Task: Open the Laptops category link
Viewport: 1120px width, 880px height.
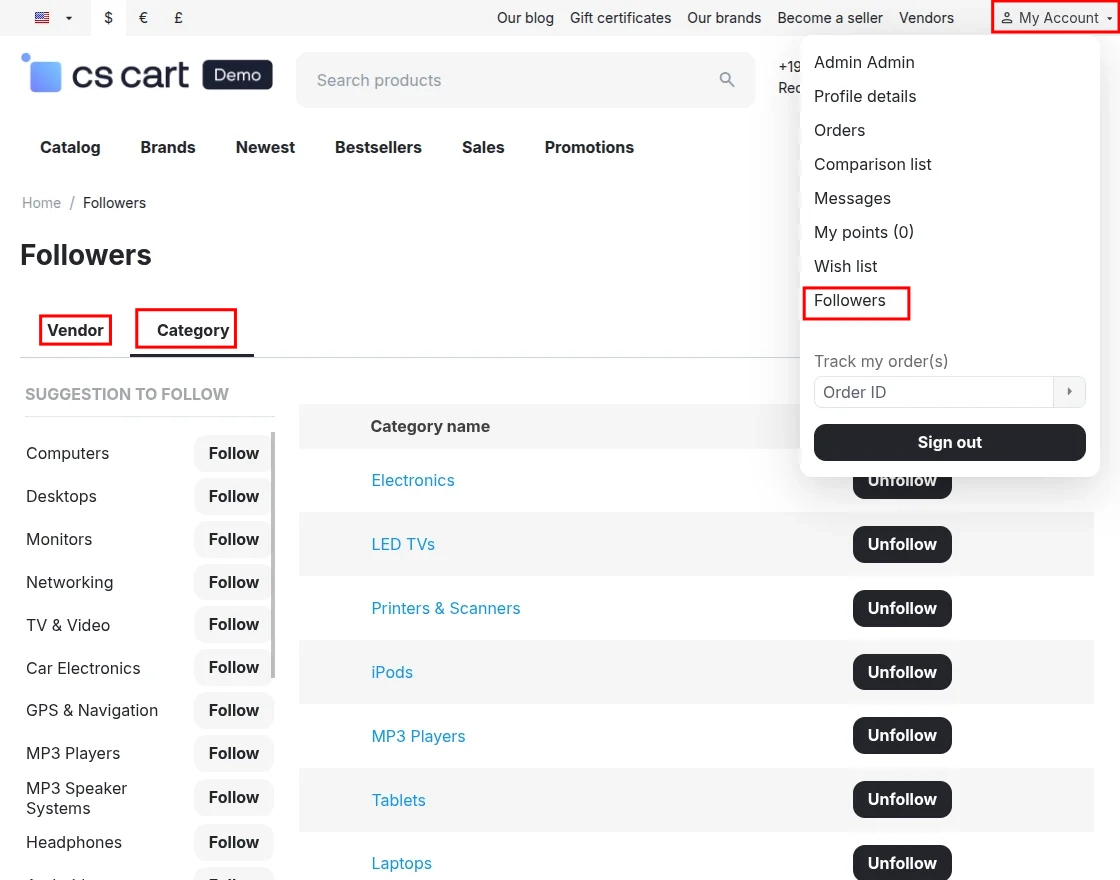Action: tap(401, 864)
